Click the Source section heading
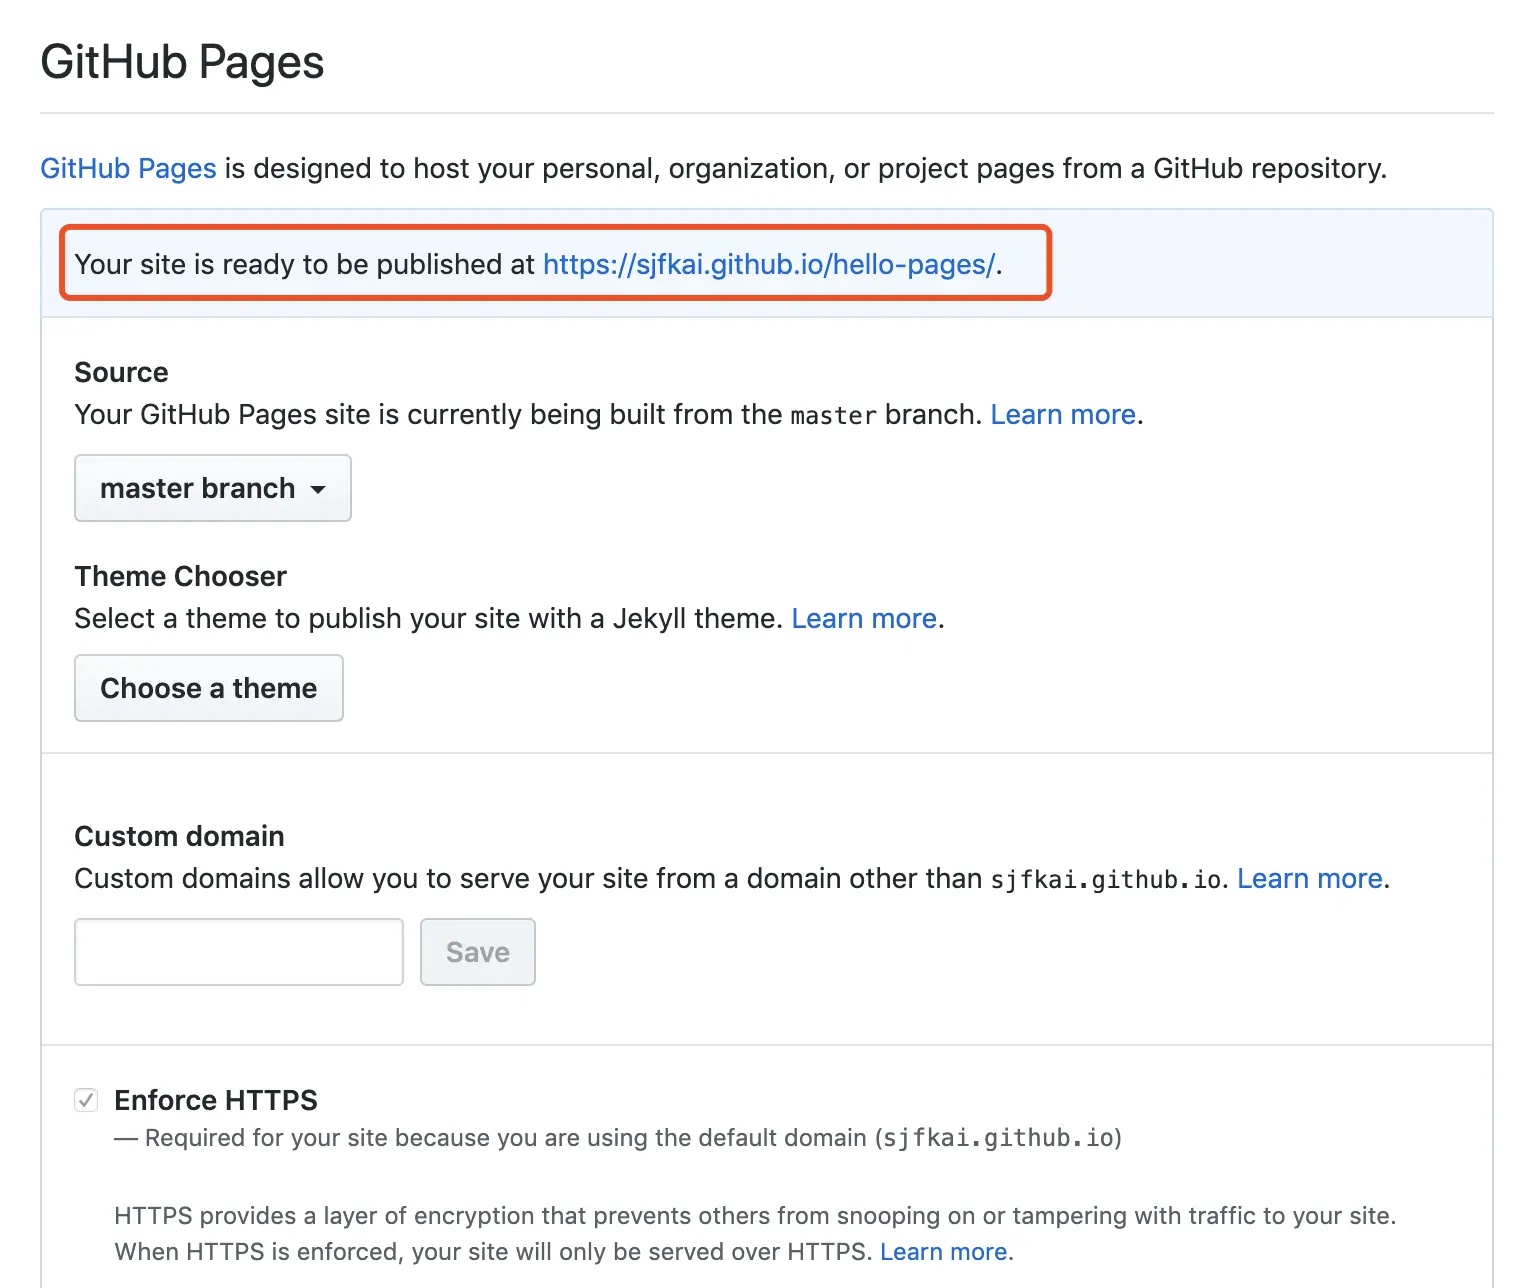Image resolution: width=1528 pixels, height=1288 pixels. 121,372
